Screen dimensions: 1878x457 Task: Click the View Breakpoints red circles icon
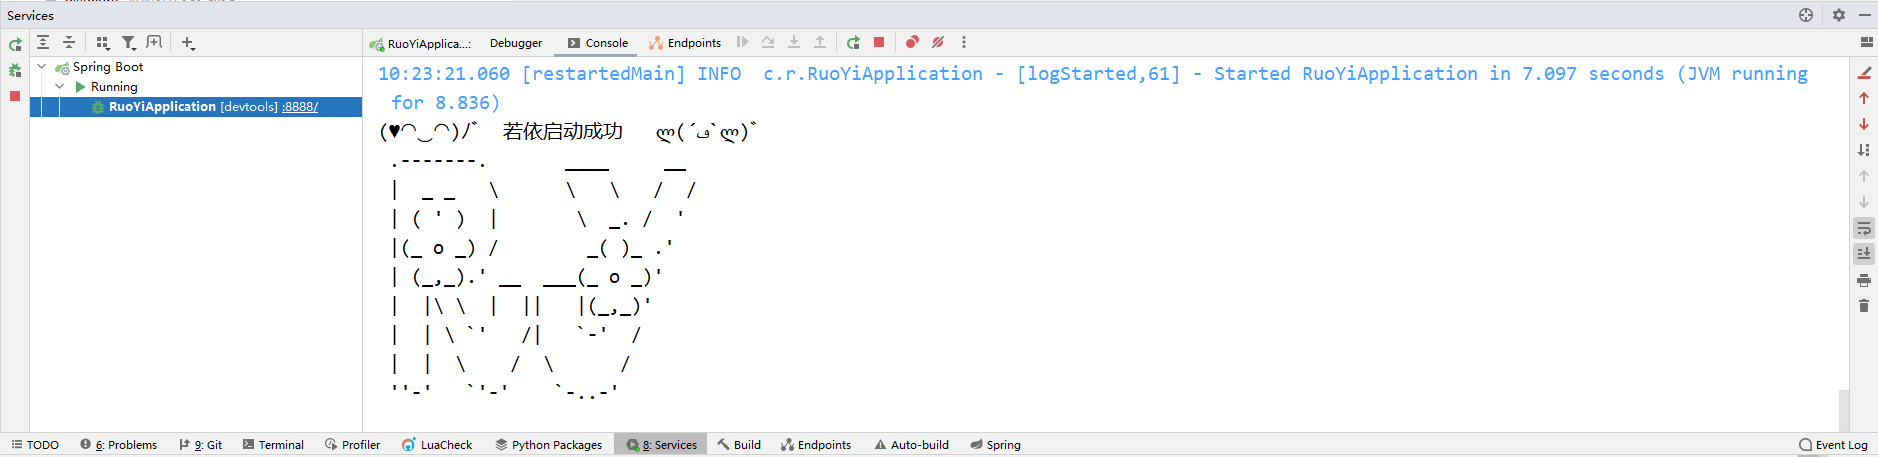point(912,43)
